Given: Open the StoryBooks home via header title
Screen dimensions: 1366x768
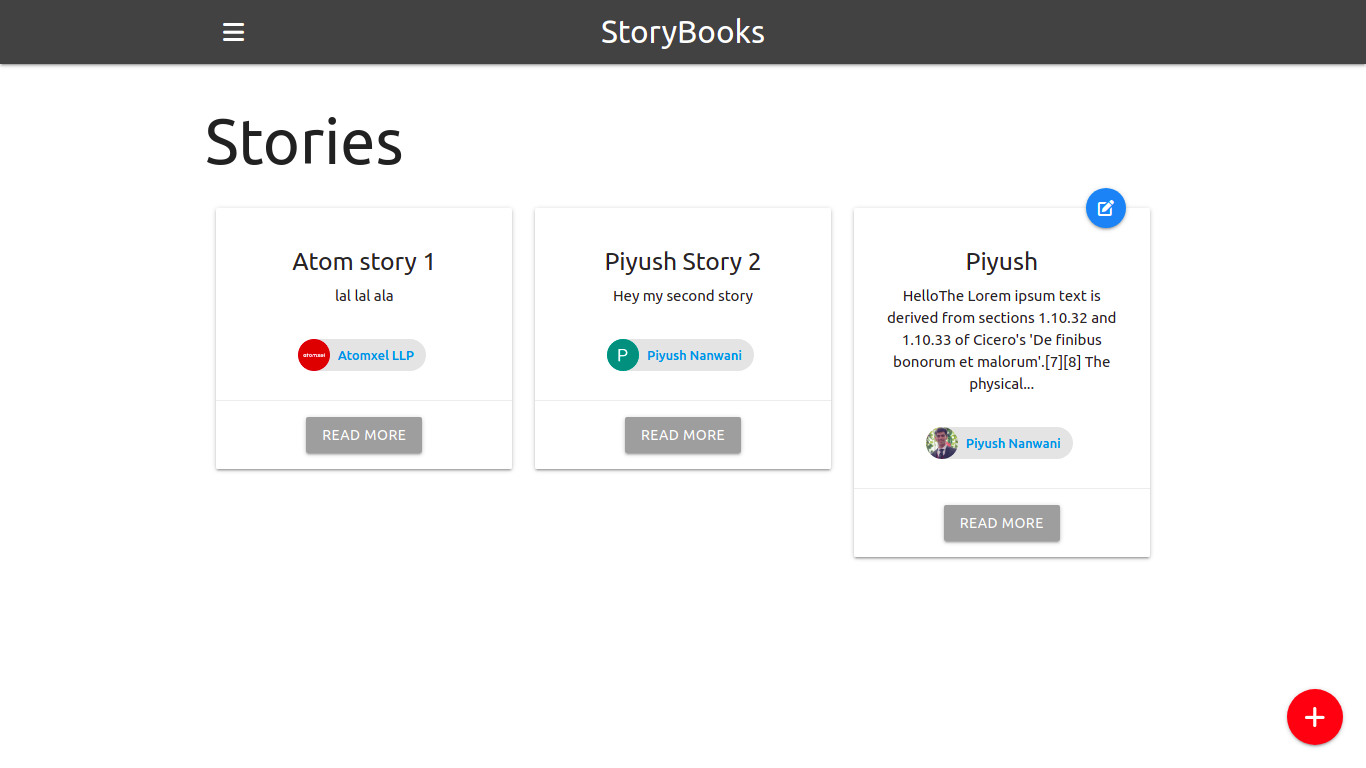Looking at the screenshot, I should pyautogui.click(x=682, y=32).
